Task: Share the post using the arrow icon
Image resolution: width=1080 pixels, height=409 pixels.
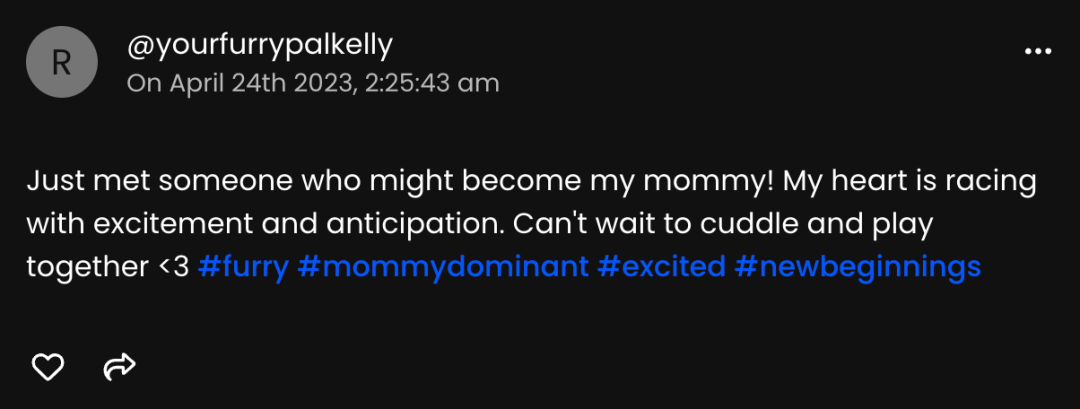Action: 119,367
